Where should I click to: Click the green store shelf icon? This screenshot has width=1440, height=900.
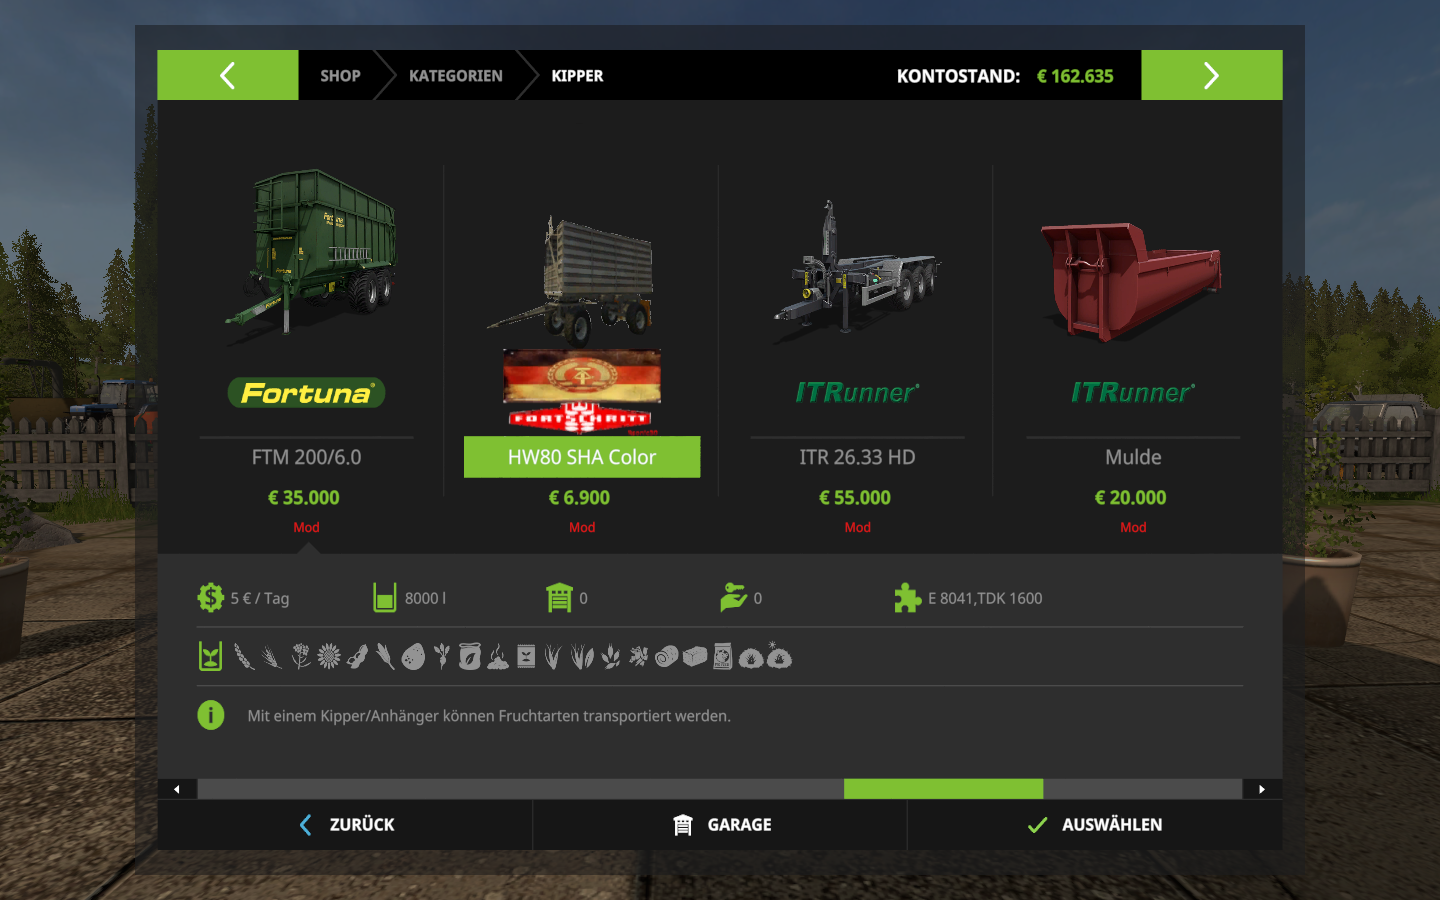point(560,598)
